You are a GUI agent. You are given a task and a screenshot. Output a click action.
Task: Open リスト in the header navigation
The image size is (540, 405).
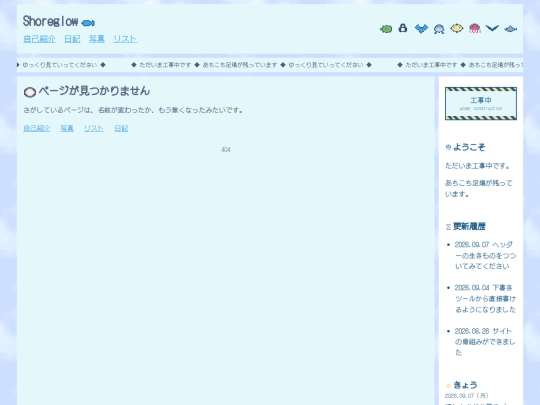point(125,39)
